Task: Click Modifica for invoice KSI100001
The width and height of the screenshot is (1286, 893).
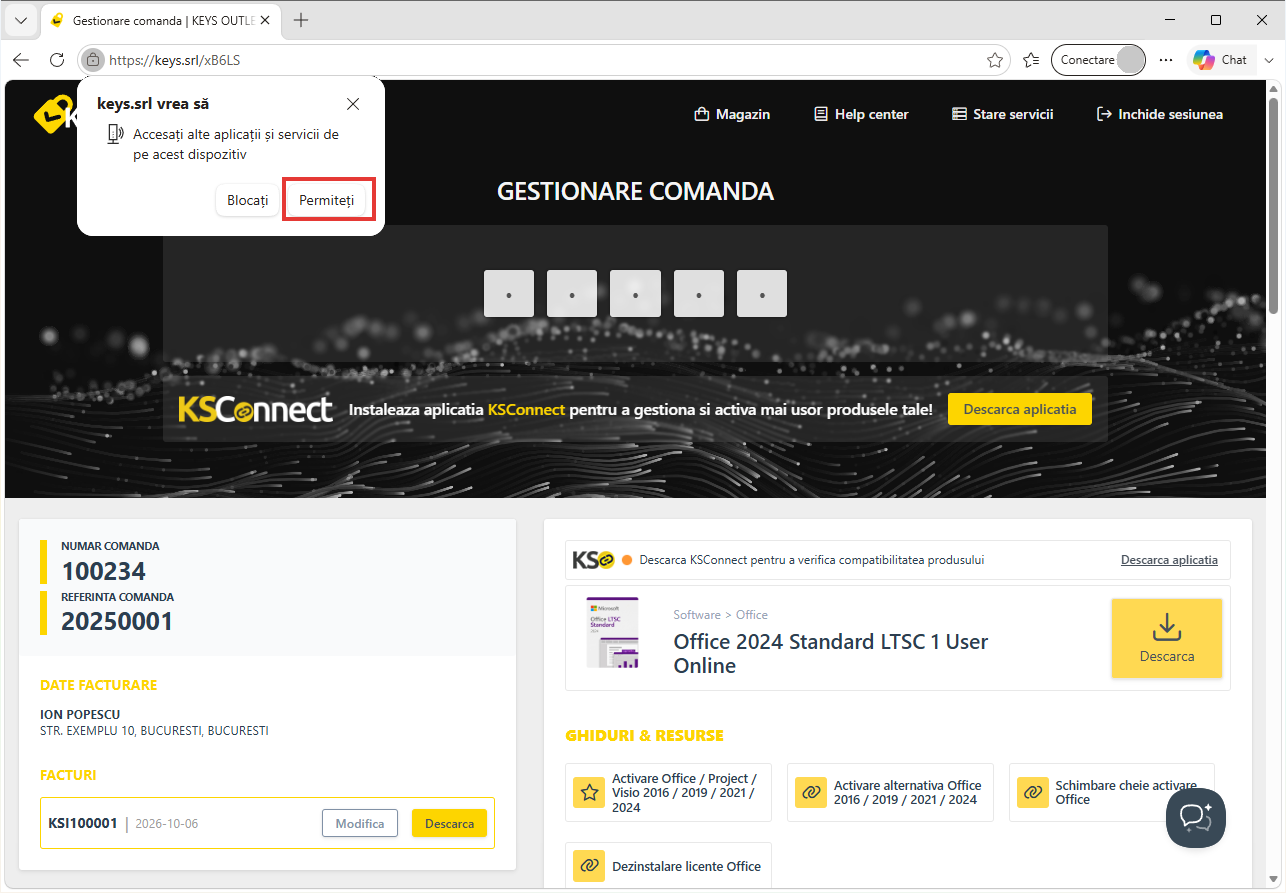Action: coord(360,823)
